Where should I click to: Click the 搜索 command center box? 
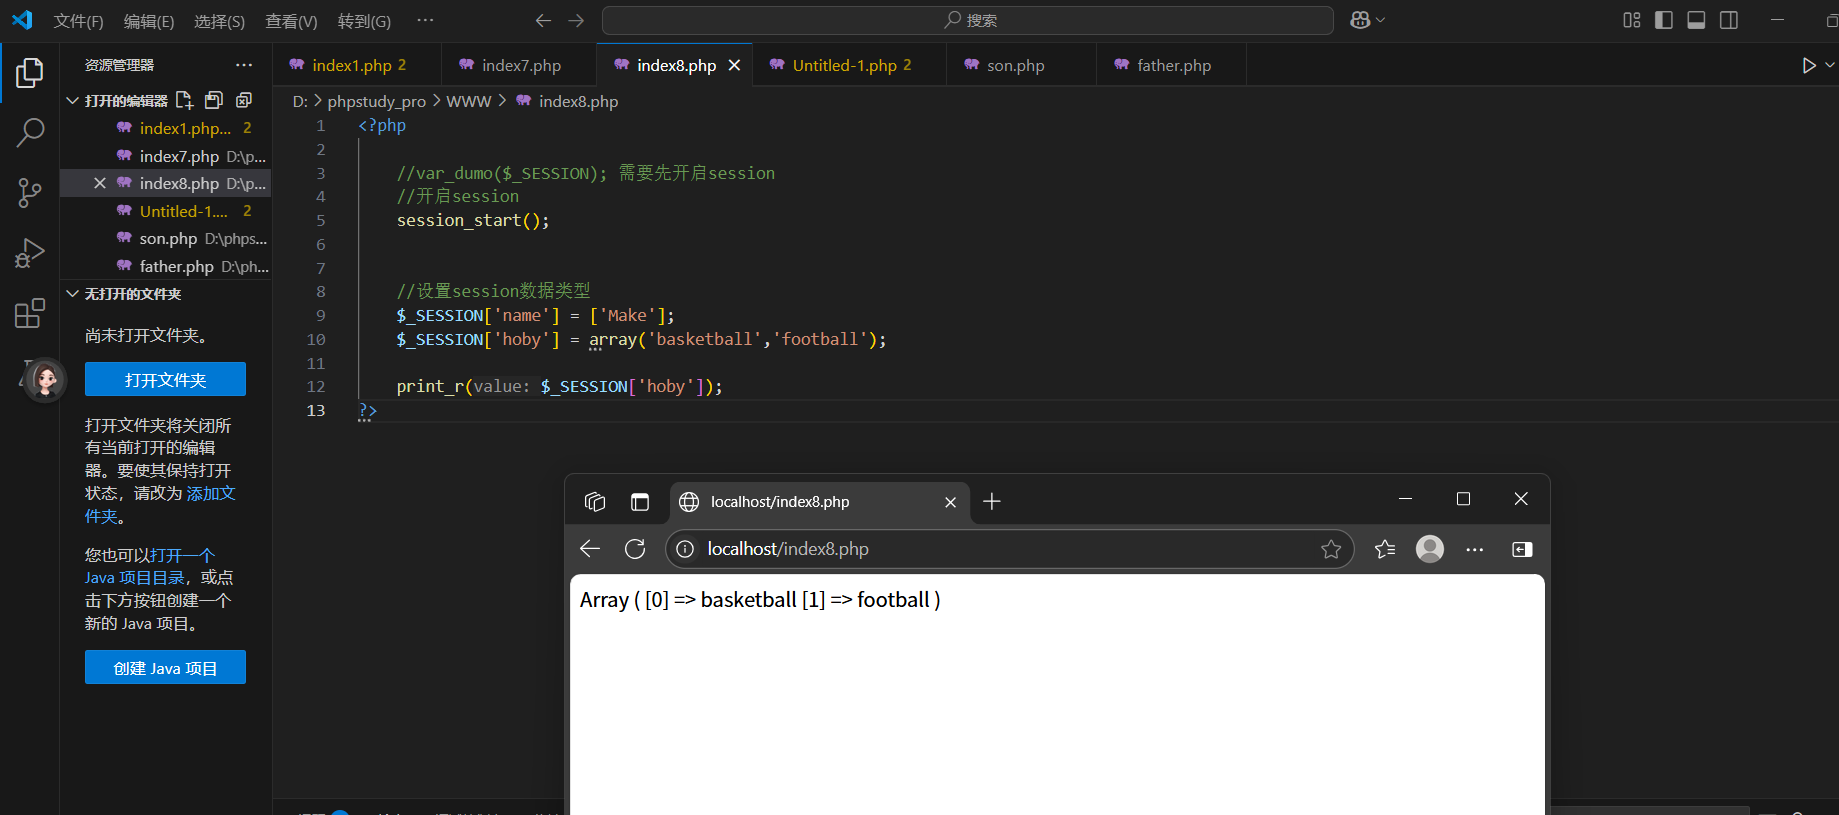968,20
